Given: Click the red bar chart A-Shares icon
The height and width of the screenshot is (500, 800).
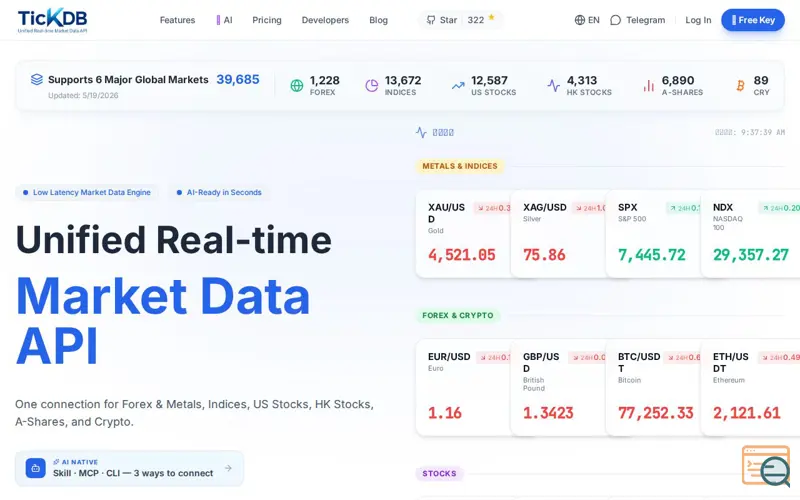Looking at the screenshot, I should click(648, 86).
